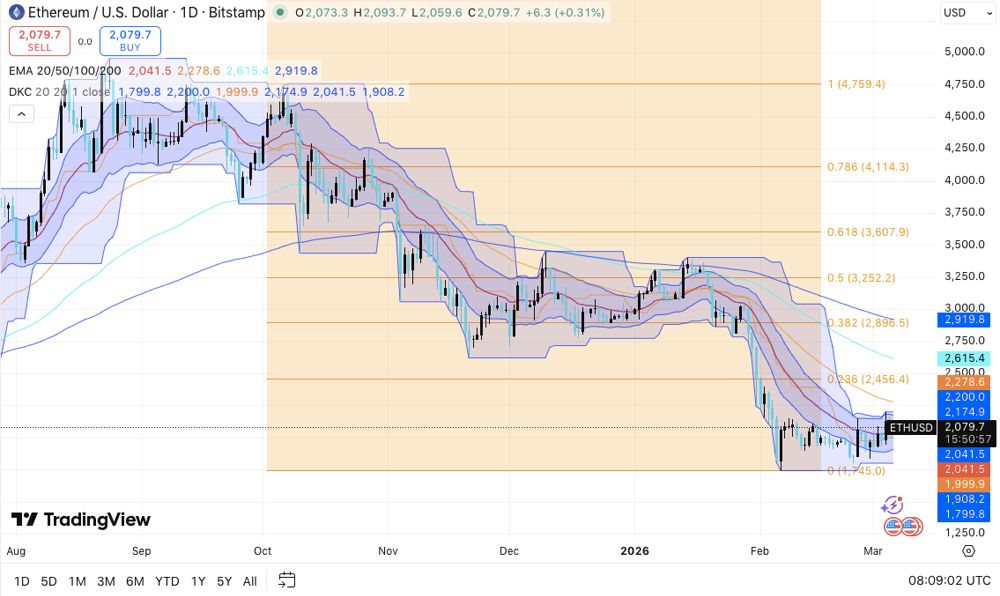Image resolution: width=1000 pixels, height=596 pixels.
Task: Select the 6M time range
Action: [x=135, y=581]
